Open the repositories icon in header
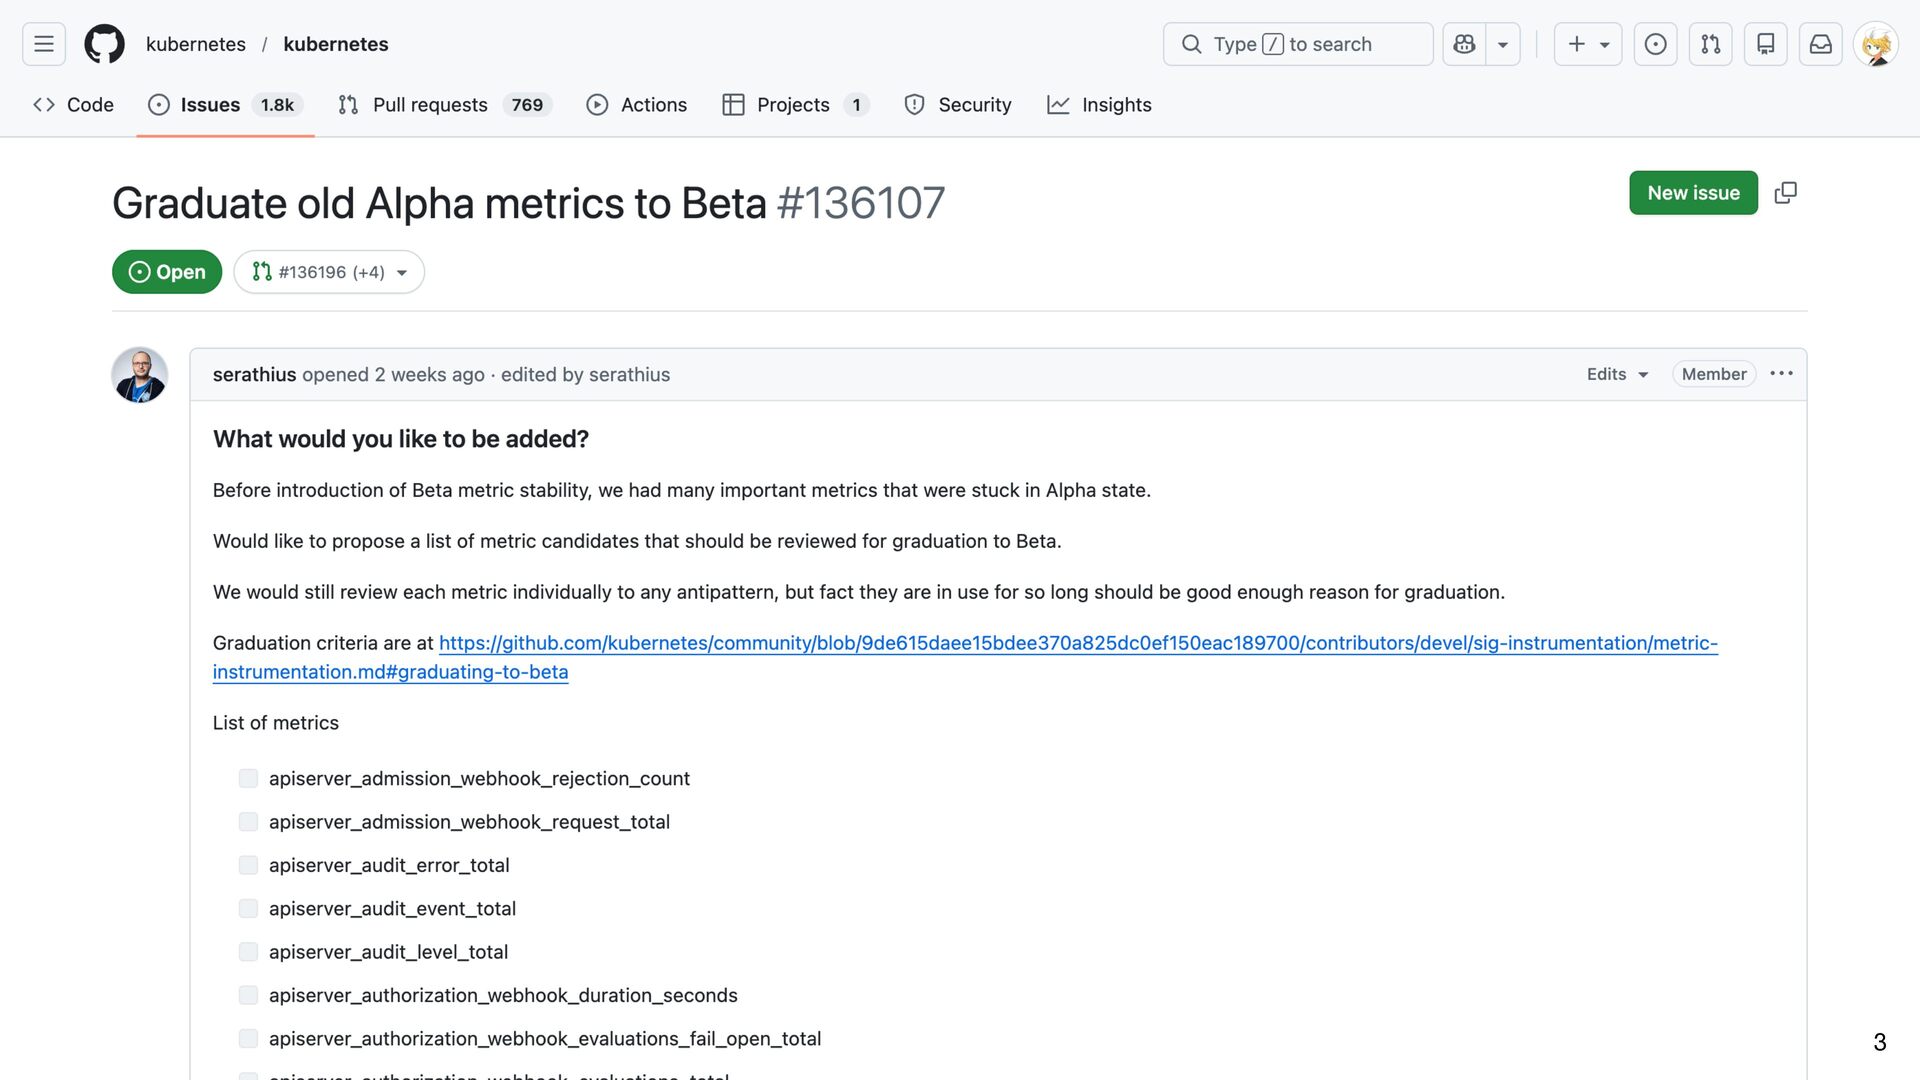 coord(1765,44)
